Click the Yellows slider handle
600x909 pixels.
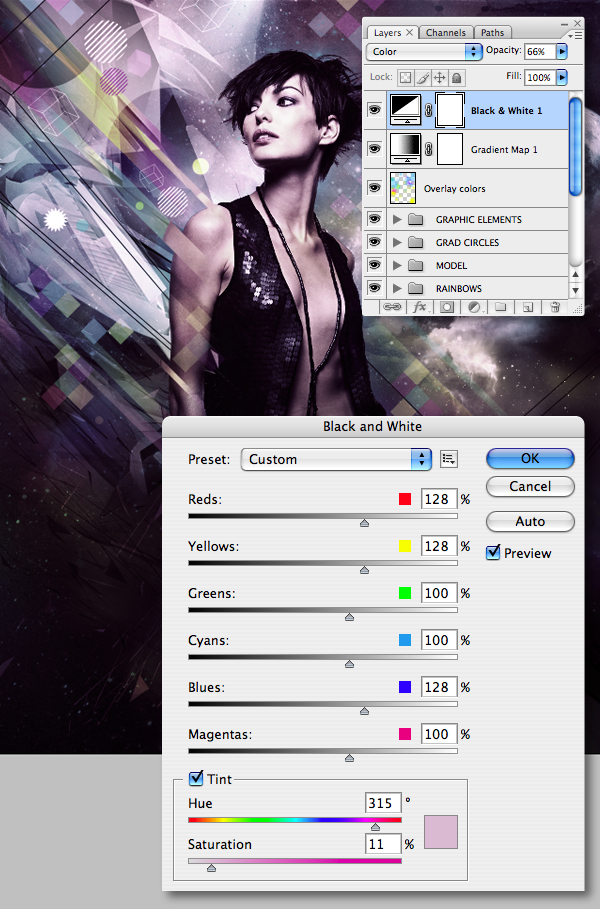tap(364, 570)
